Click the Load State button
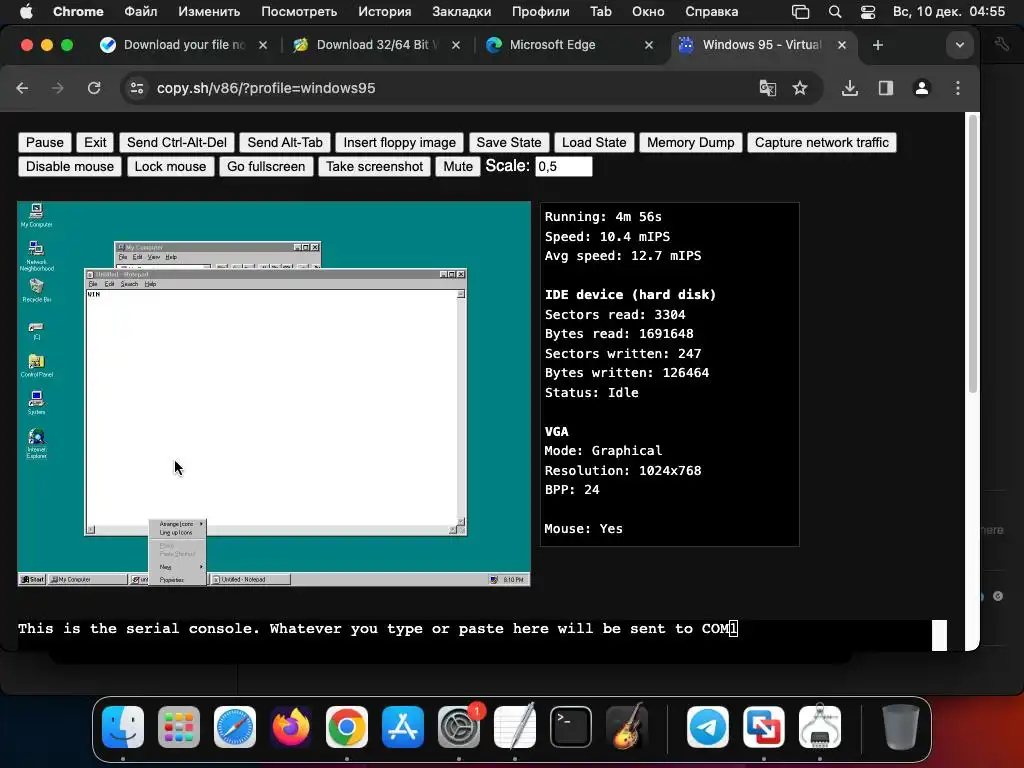This screenshot has width=1024, height=768. (x=594, y=142)
